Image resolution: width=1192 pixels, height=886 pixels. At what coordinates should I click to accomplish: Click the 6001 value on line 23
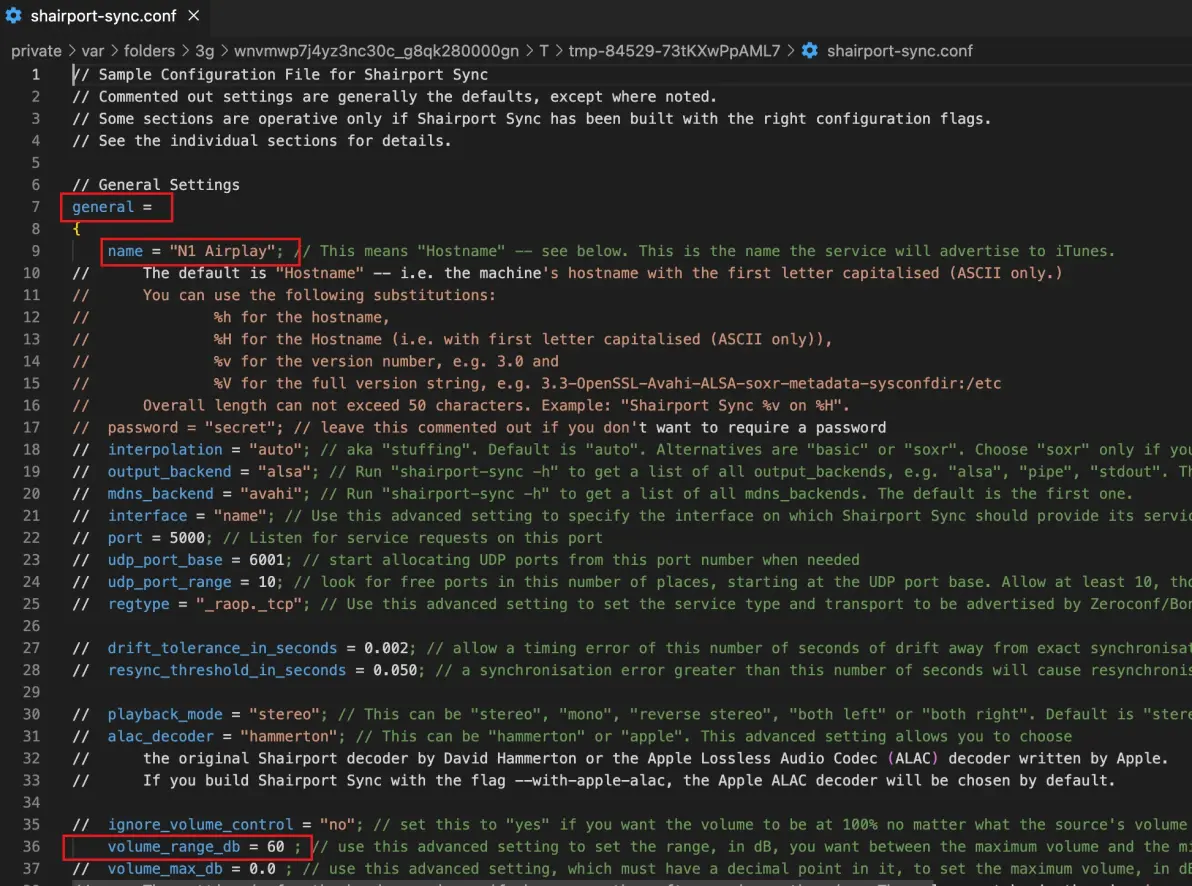click(266, 560)
